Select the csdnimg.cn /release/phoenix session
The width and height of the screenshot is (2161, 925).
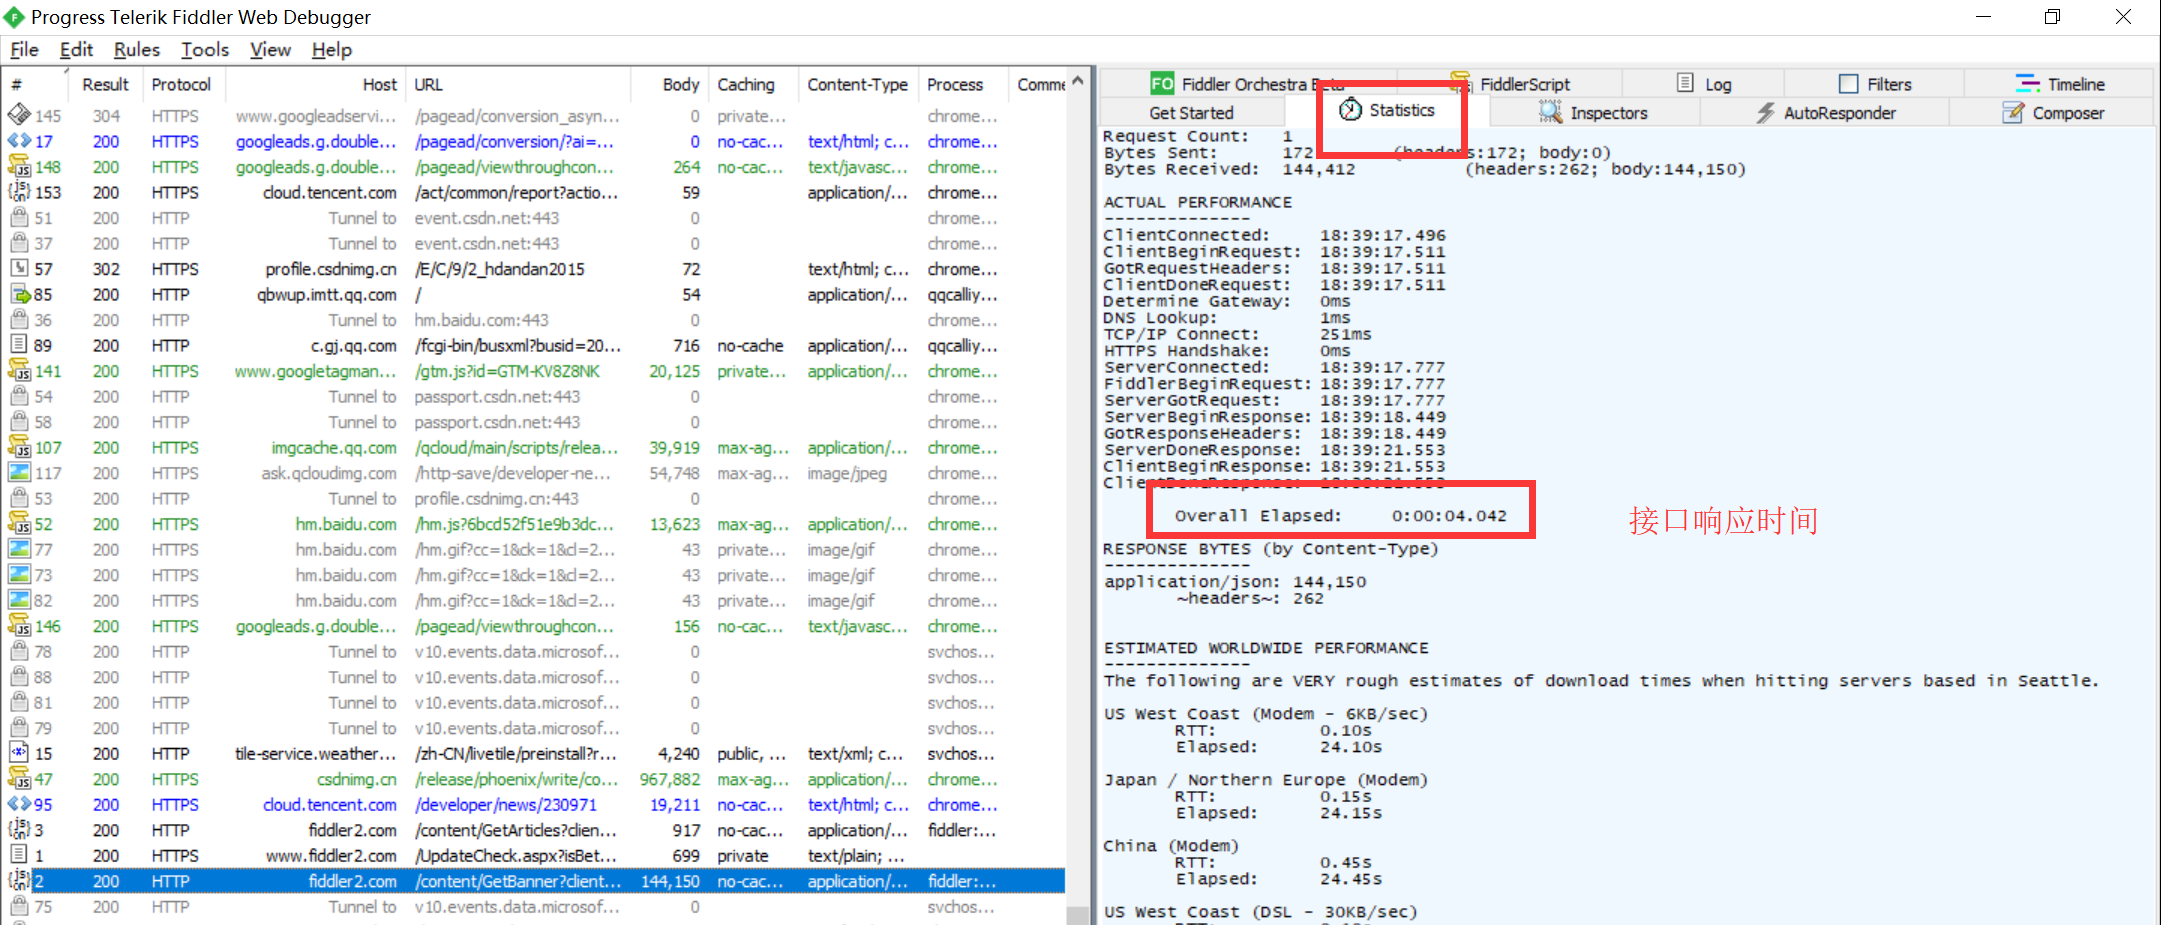[x=534, y=779]
